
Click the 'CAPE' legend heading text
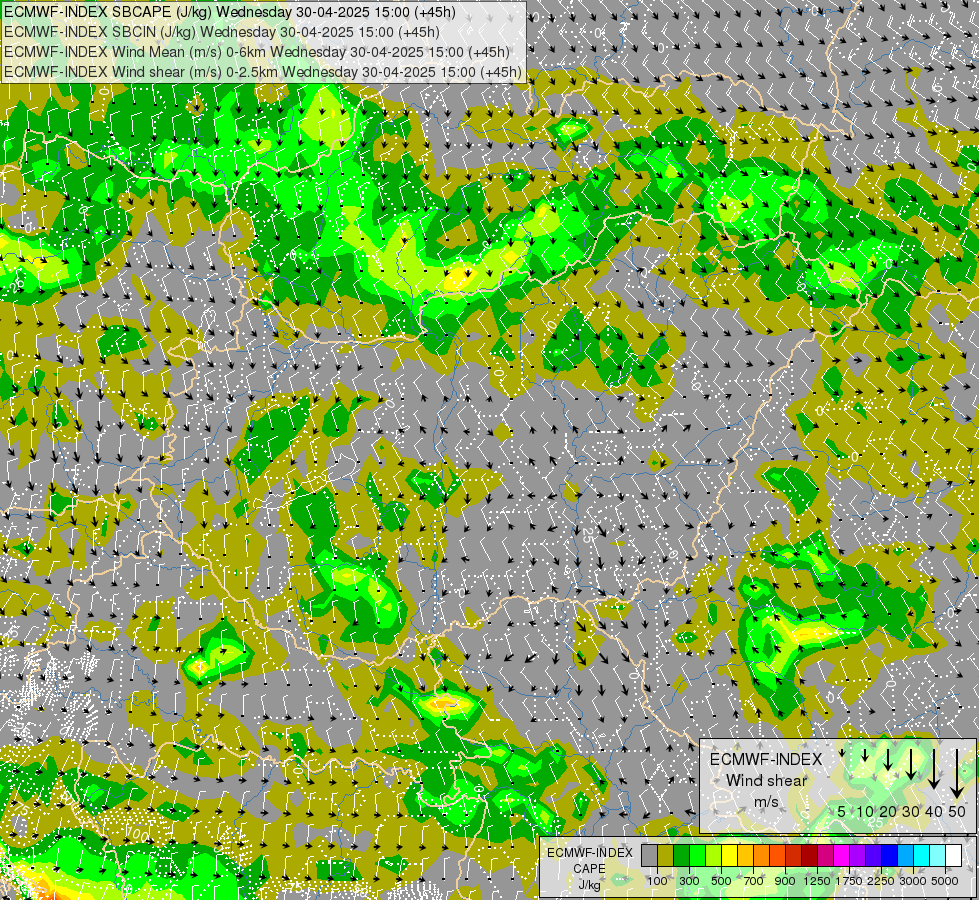[x=589, y=869]
